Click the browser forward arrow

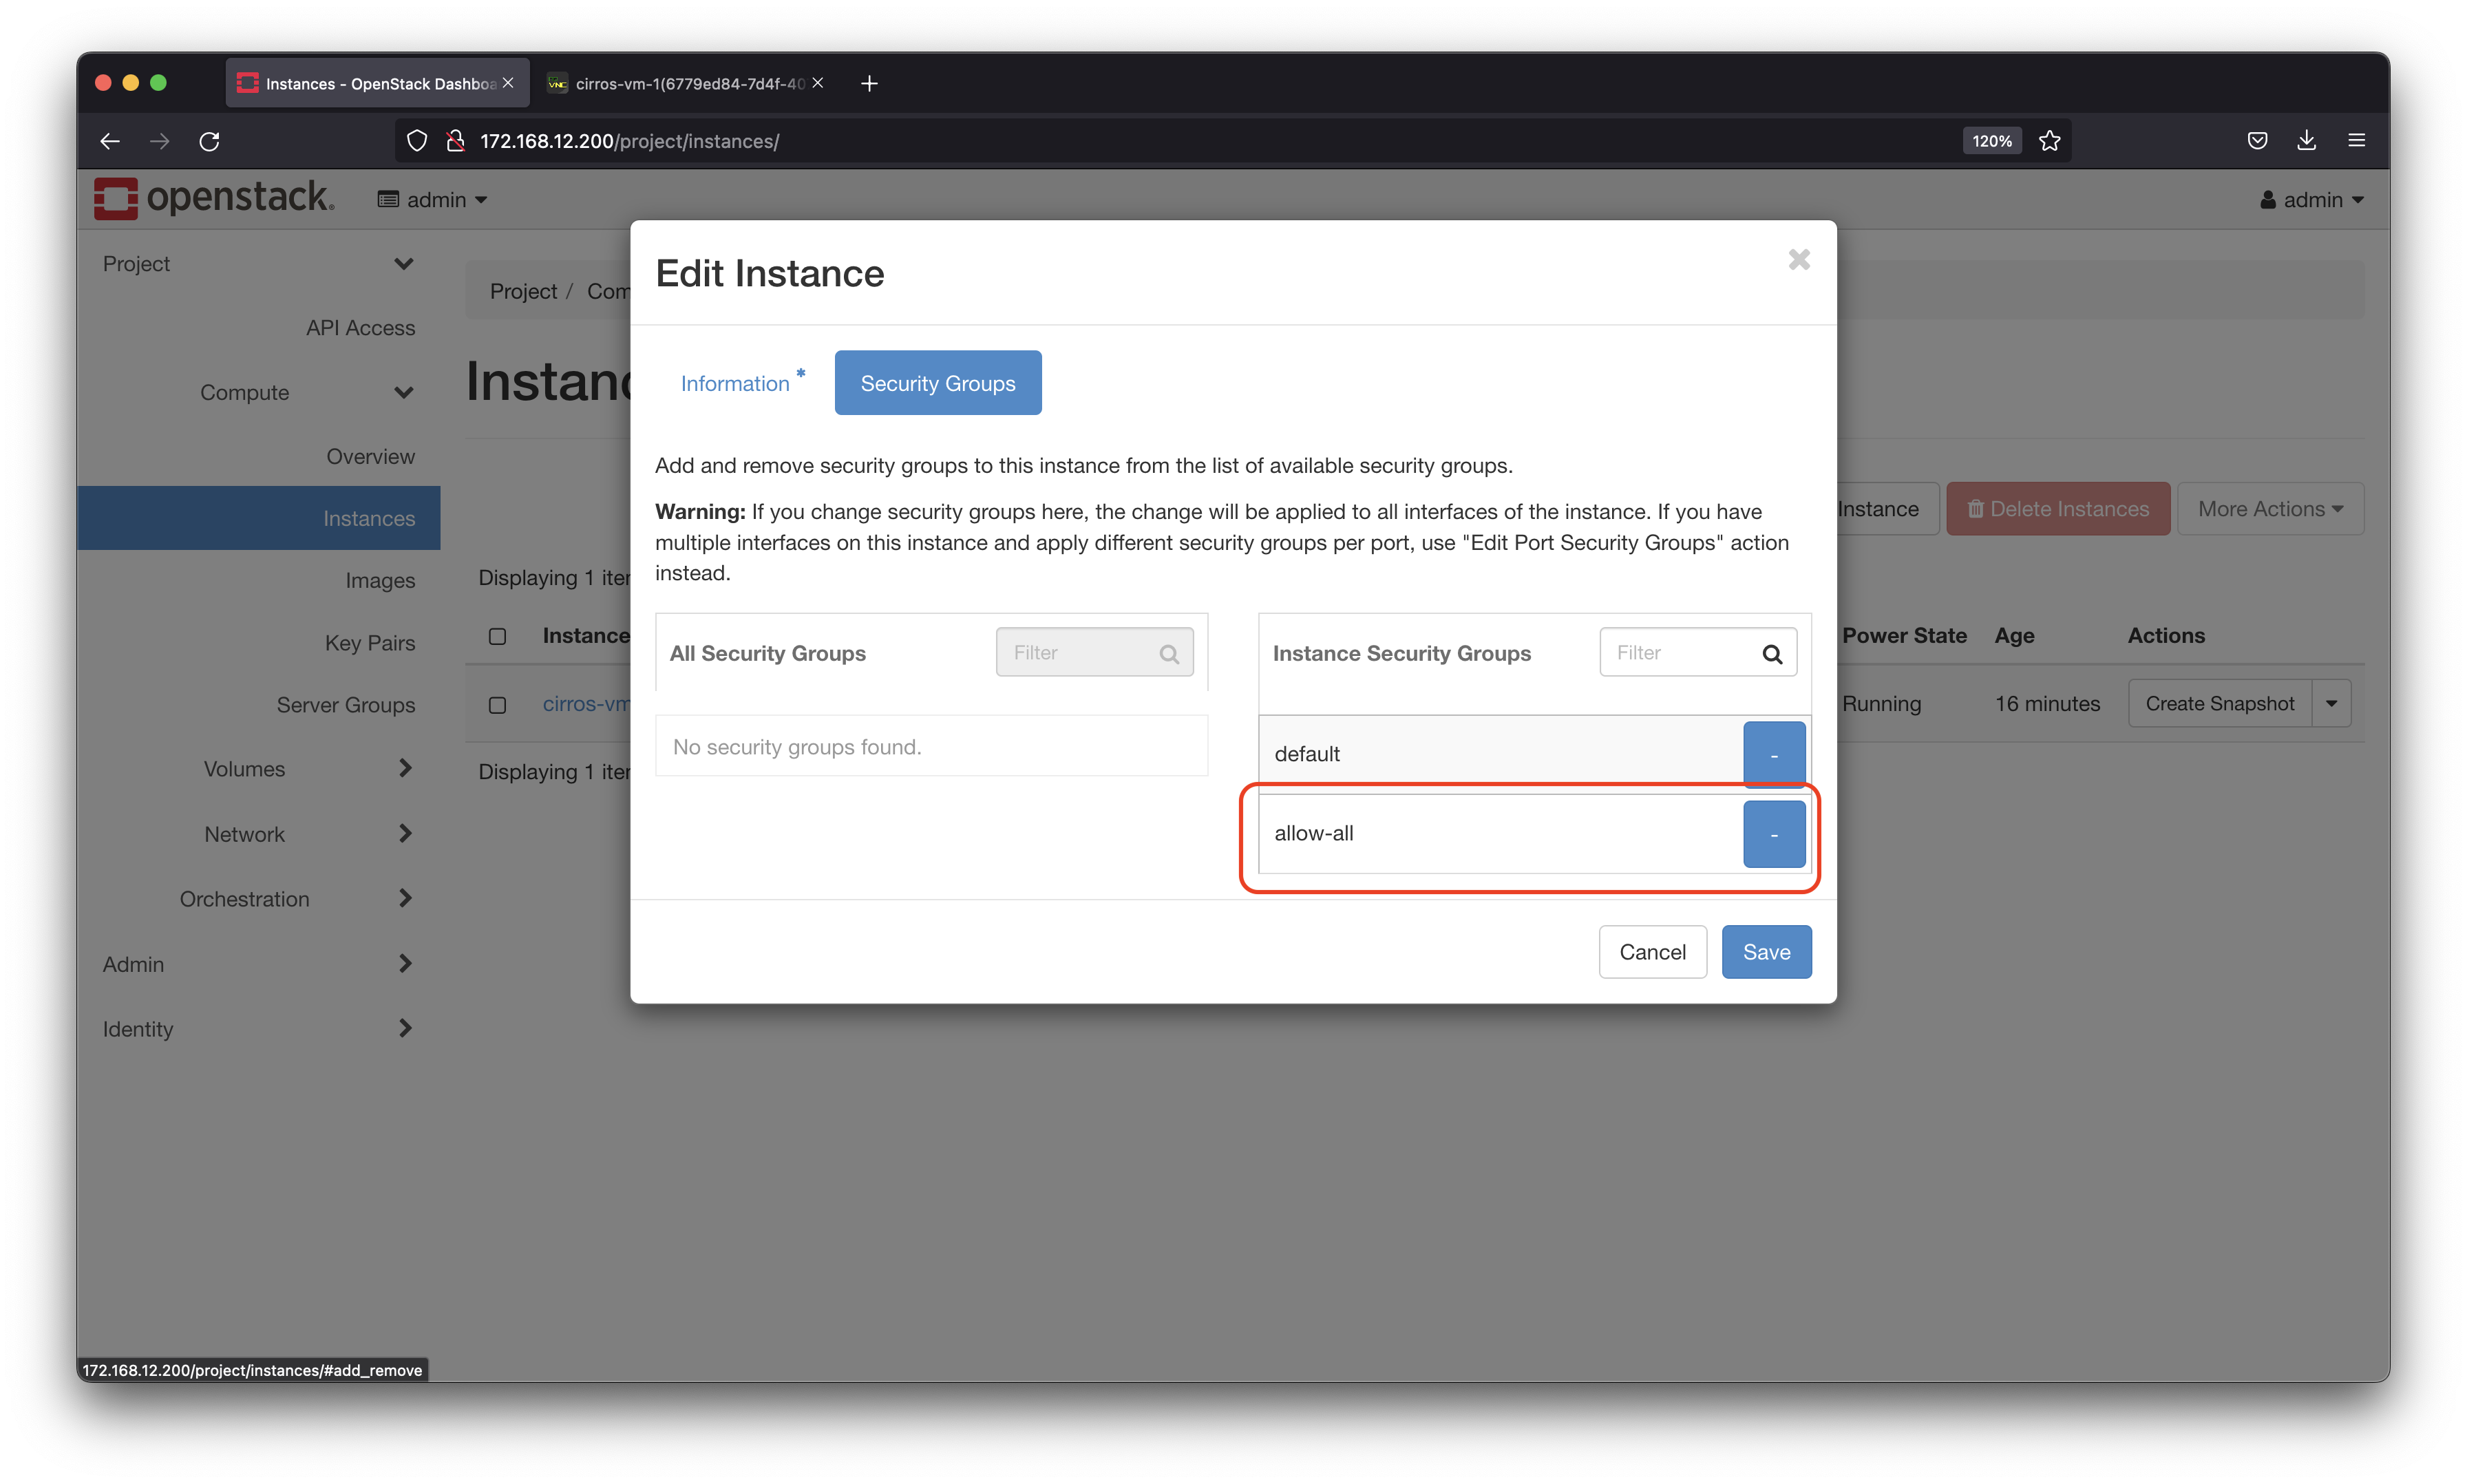tap(160, 141)
